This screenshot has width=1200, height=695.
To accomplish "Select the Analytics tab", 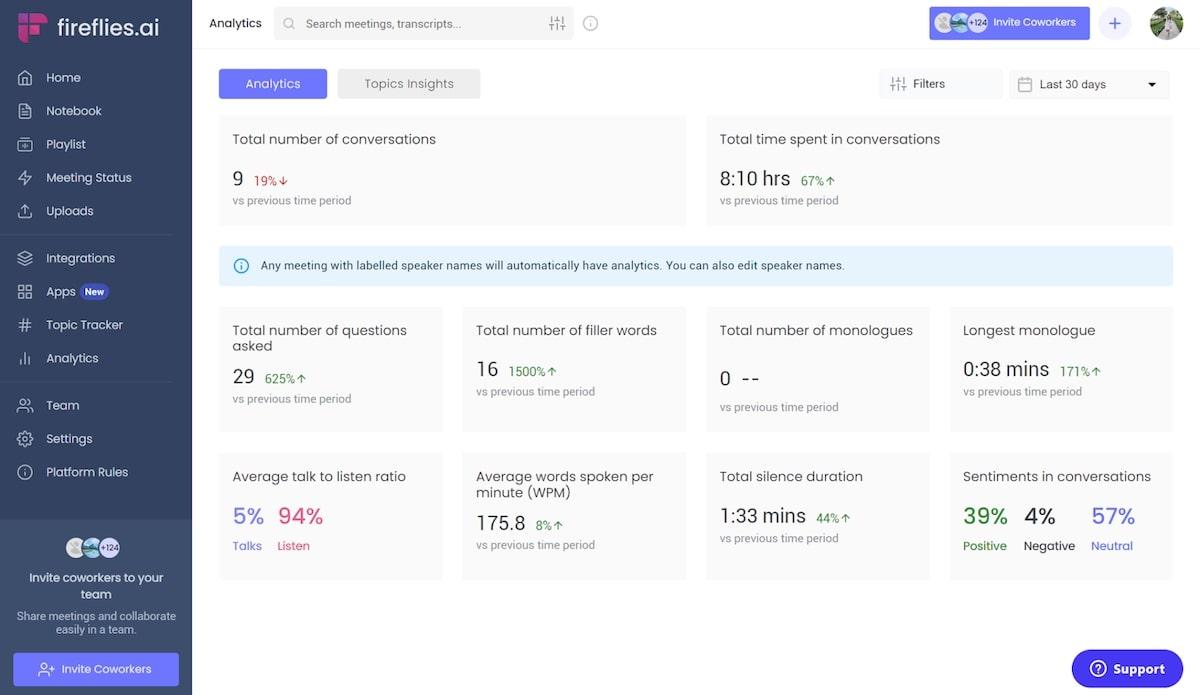I will 272,84.
